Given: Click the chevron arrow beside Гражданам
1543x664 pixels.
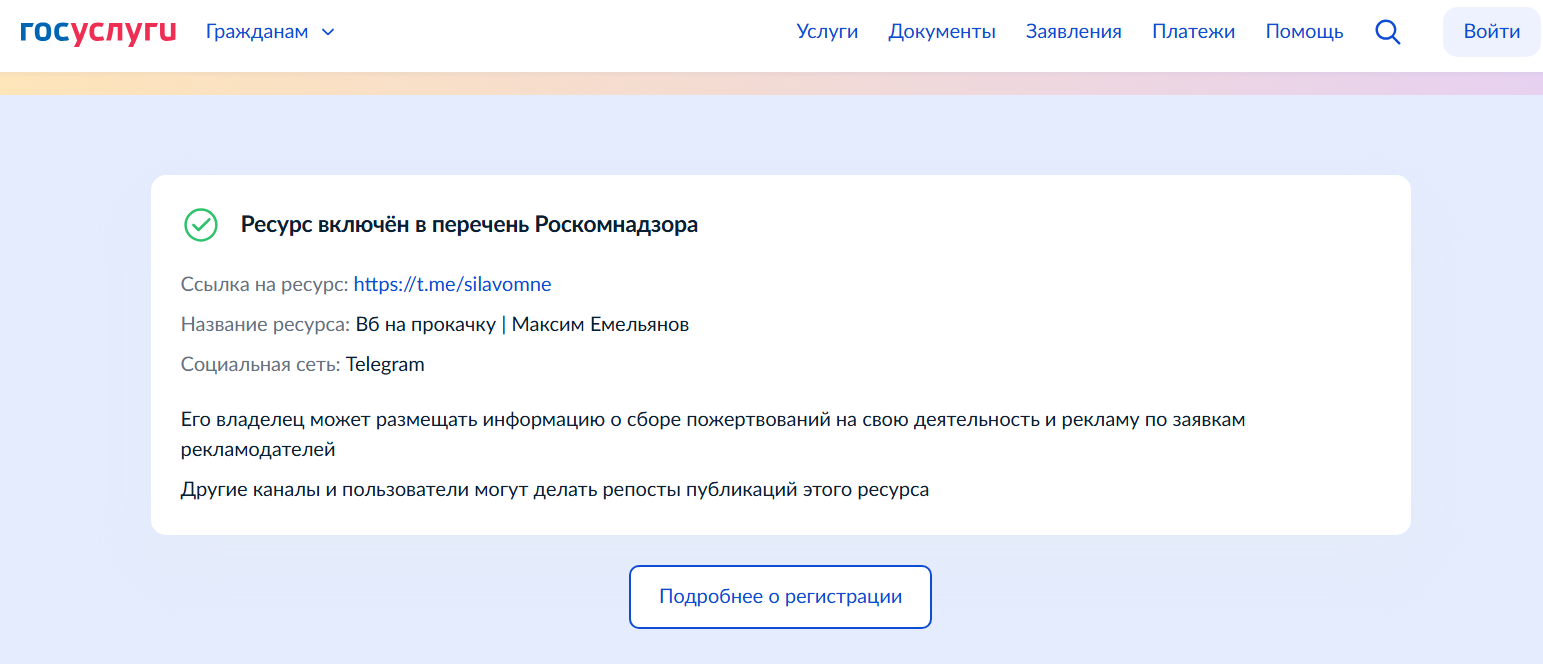Looking at the screenshot, I should (328, 32).
